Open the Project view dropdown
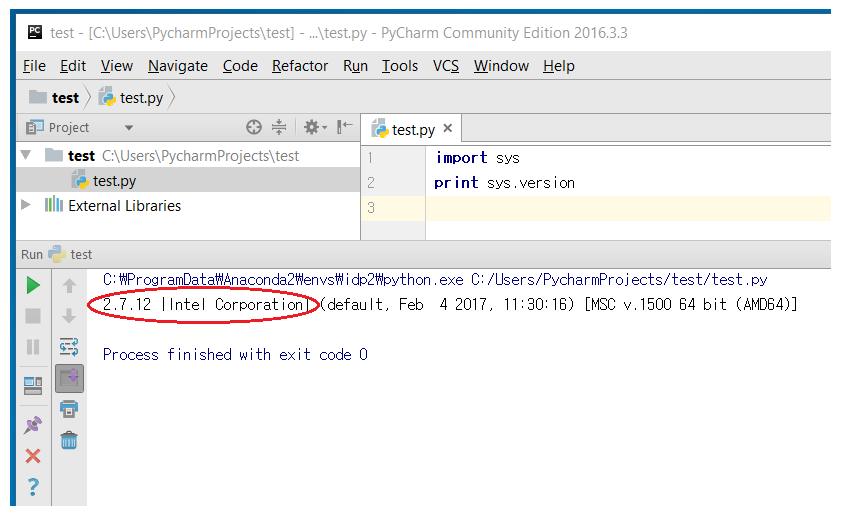This screenshot has height=516, width=854. coord(129,128)
